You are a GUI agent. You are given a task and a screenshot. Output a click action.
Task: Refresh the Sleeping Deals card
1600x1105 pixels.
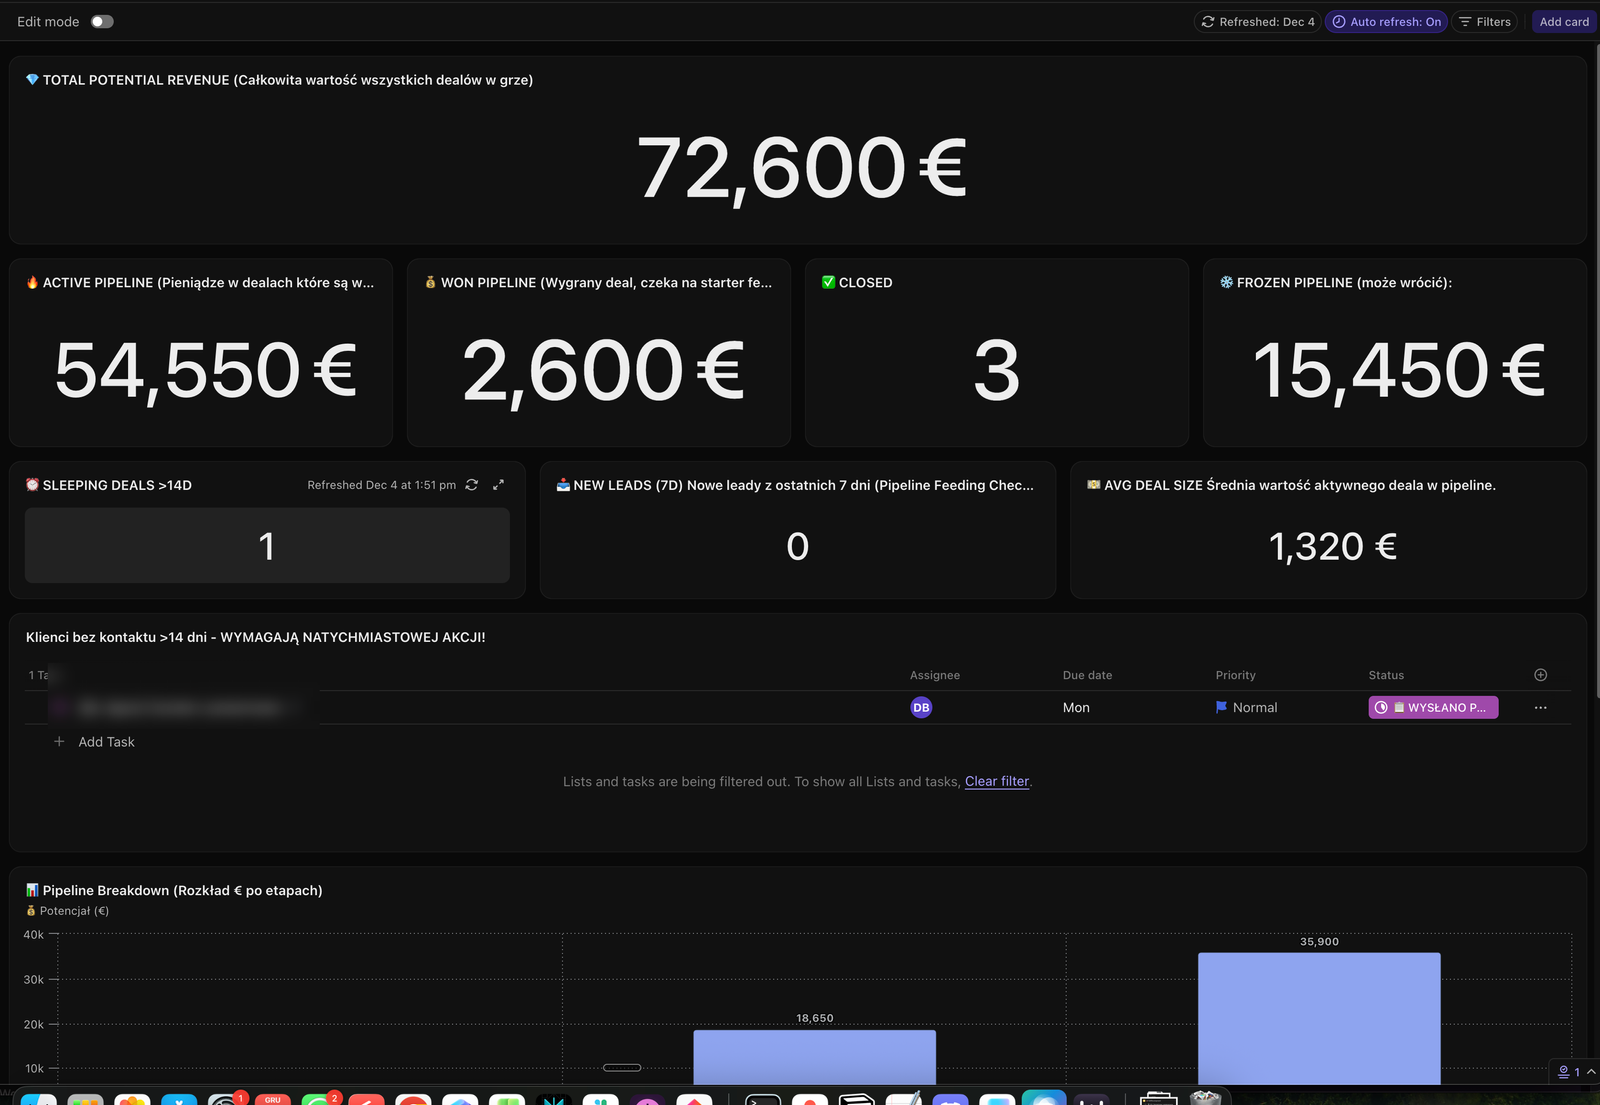(471, 485)
